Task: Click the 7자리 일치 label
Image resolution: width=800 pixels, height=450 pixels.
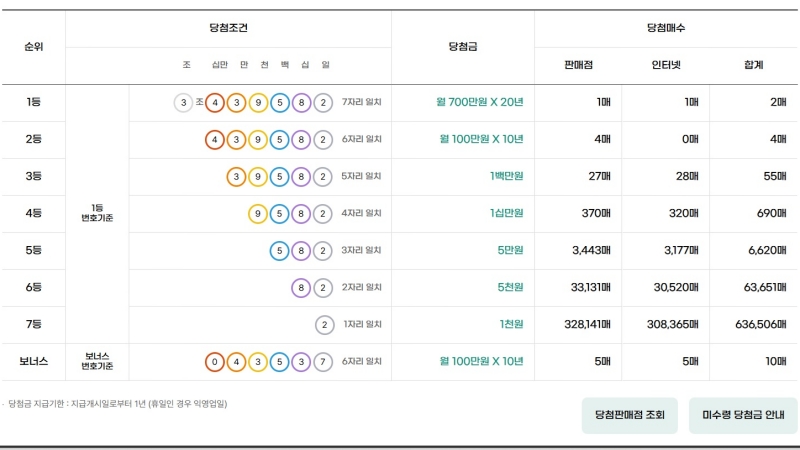Action: (362, 102)
